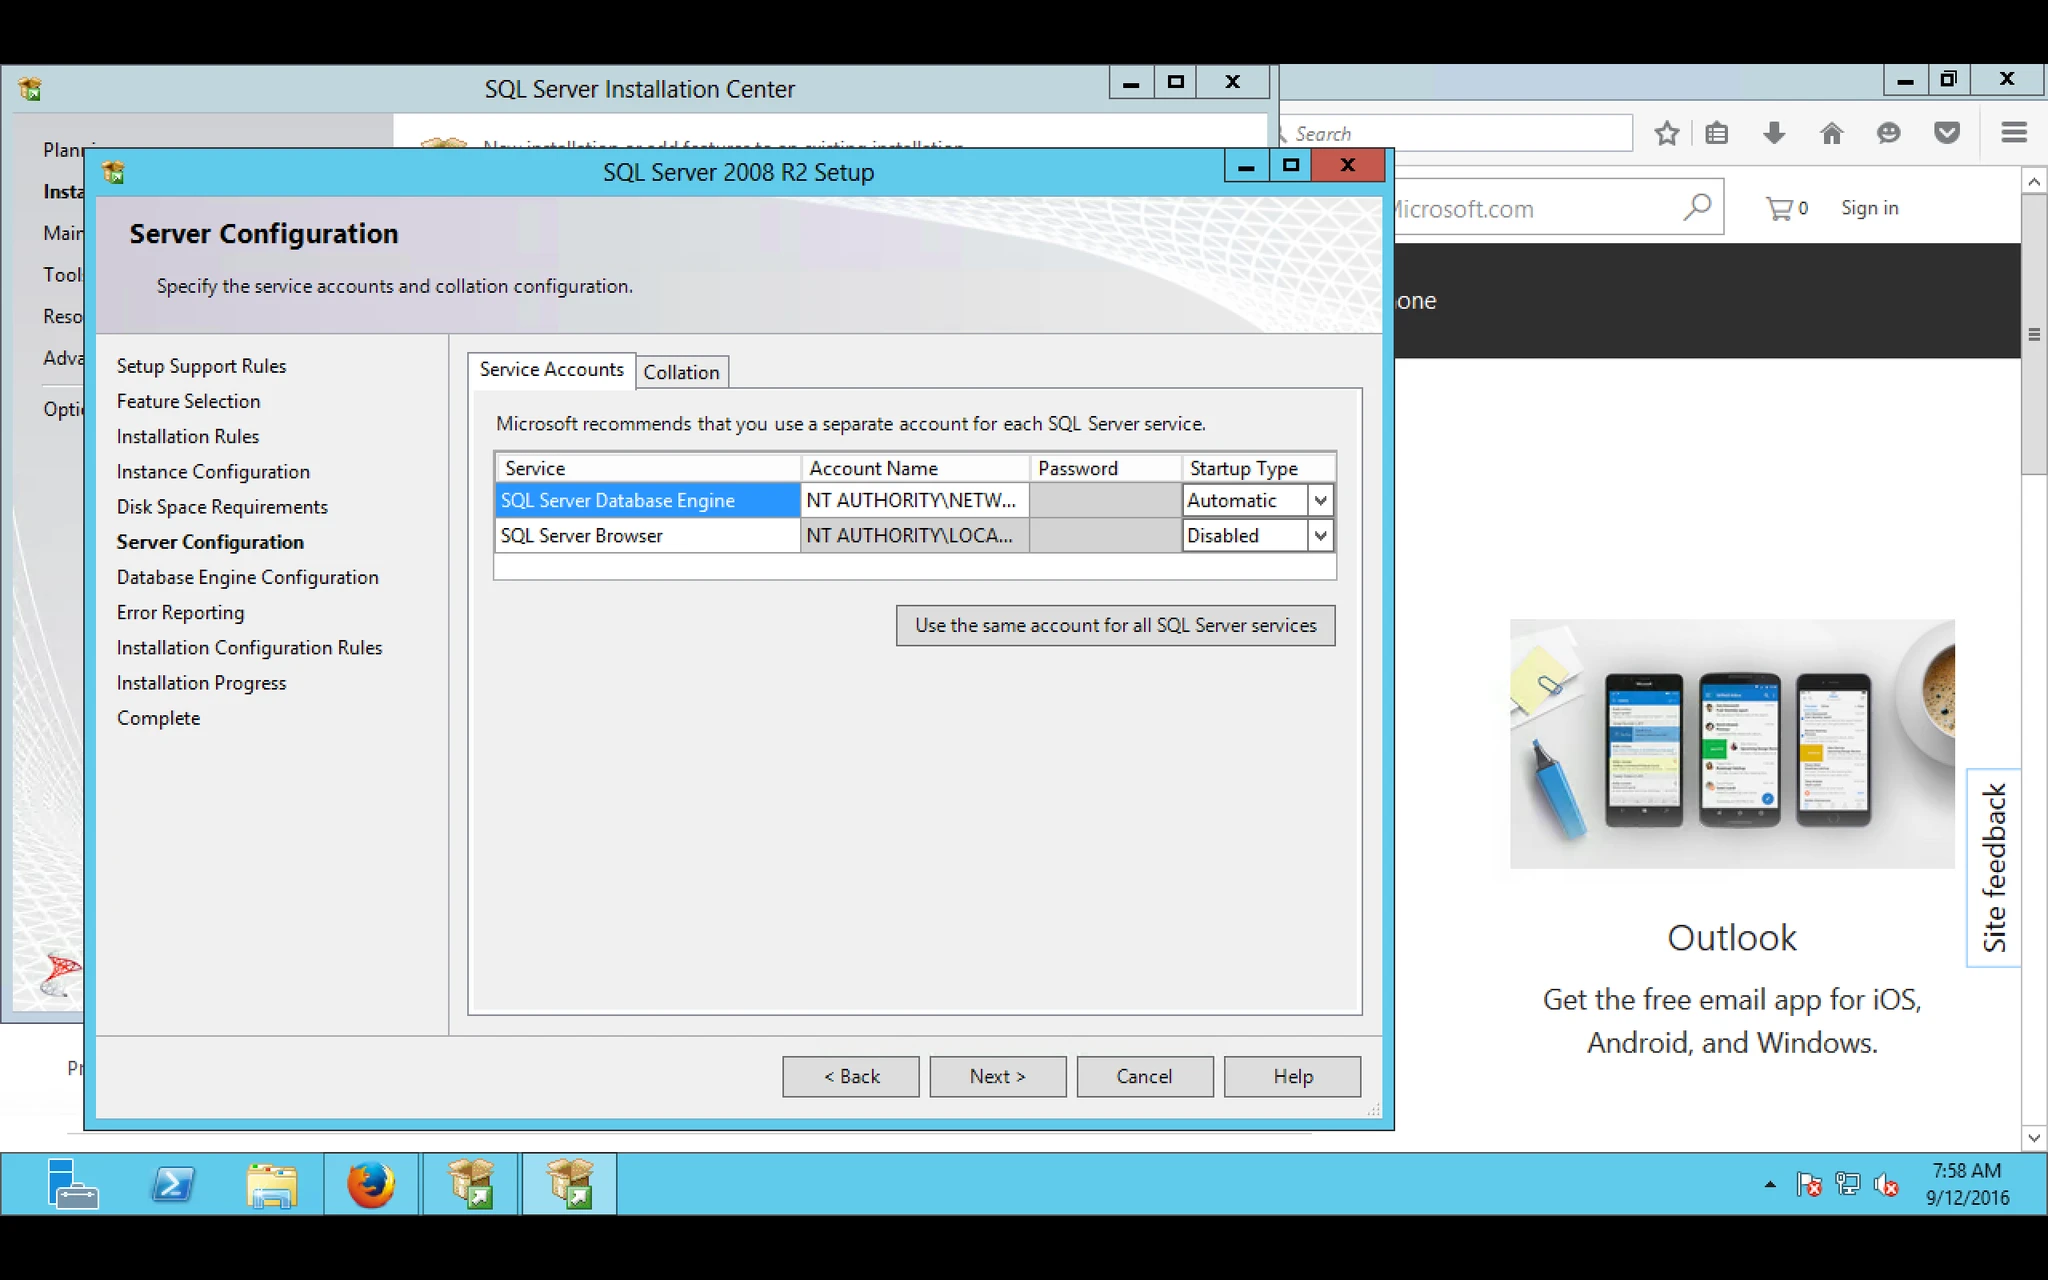Show hidden system tray icons arrow

click(x=1770, y=1185)
